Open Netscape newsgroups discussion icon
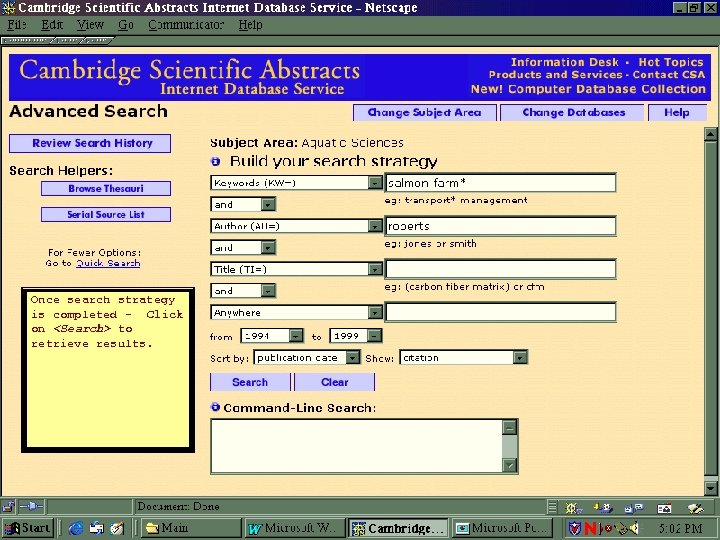 pyautogui.click(x=634, y=508)
